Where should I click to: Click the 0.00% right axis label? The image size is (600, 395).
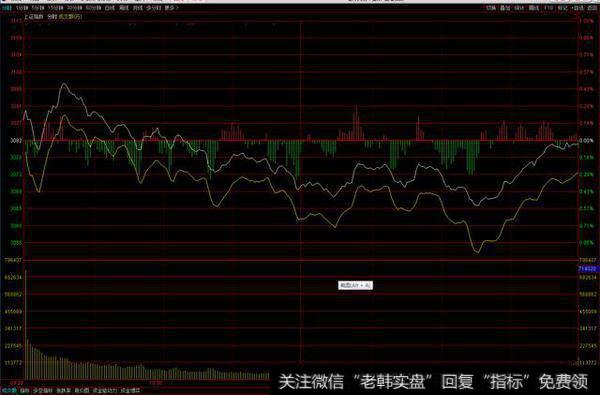click(x=586, y=140)
